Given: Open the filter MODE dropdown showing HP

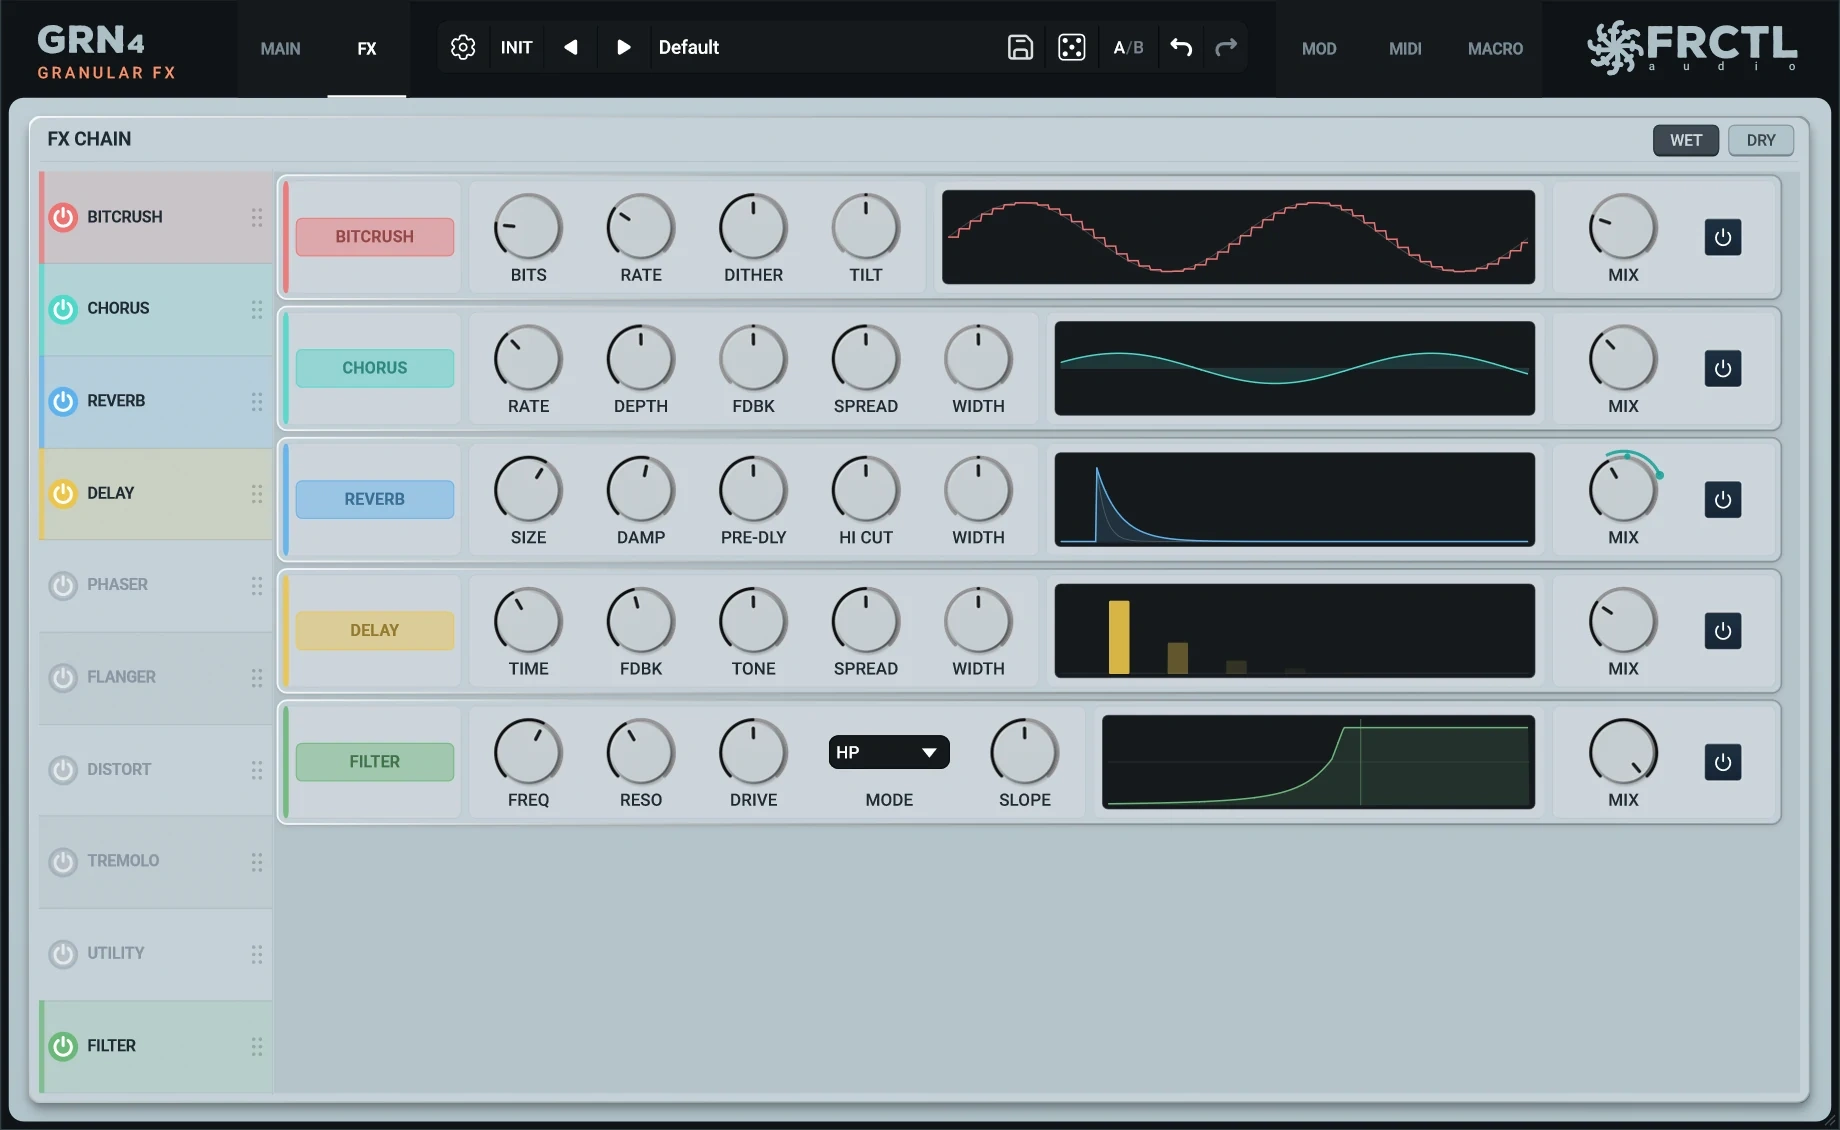Looking at the screenshot, I should coord(889,752).
